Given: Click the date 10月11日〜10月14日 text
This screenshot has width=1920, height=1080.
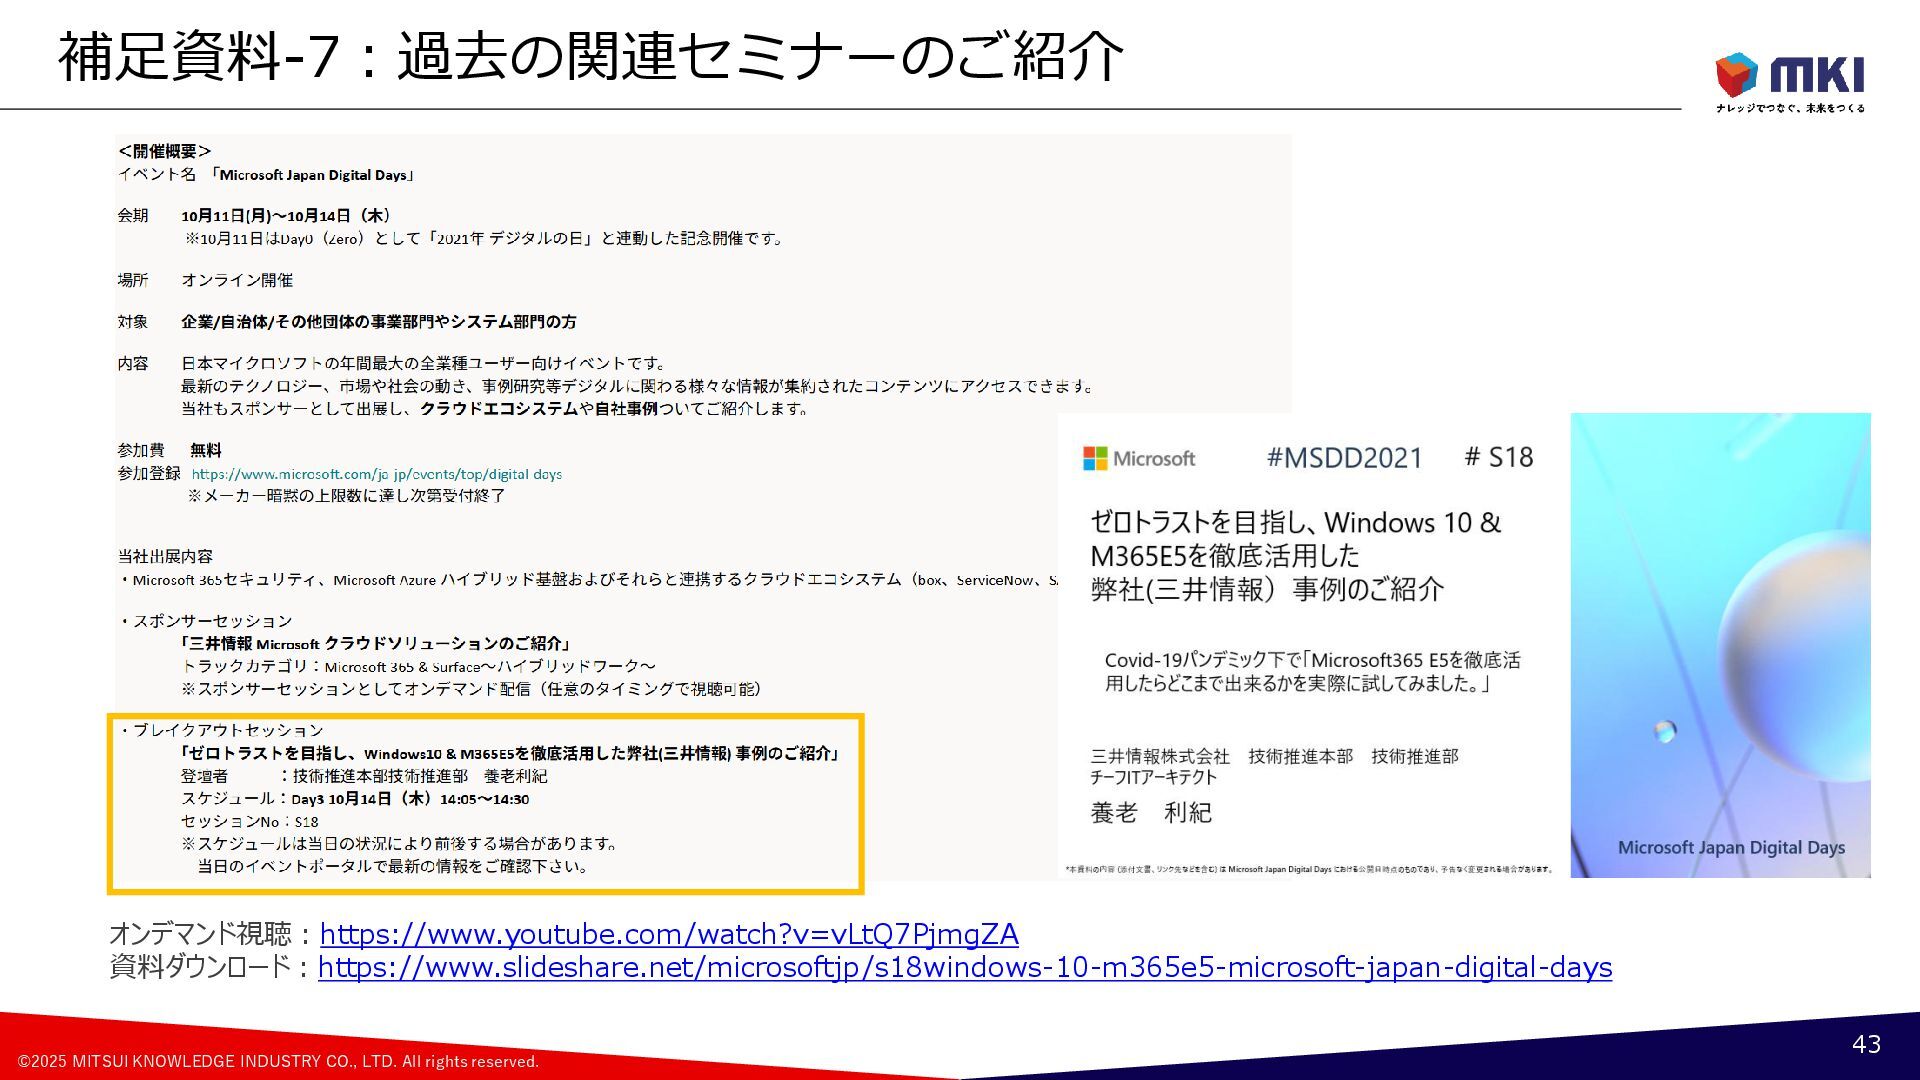Looking at the screenshot, I should (x=285, y=215).
